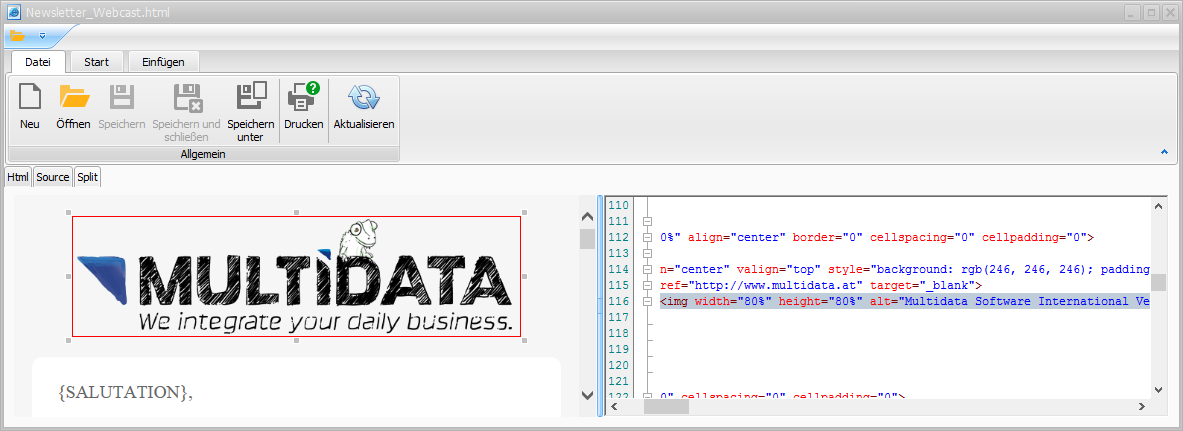Minimize the Newsletter_Webcast.html window

tap(1132, 12)
